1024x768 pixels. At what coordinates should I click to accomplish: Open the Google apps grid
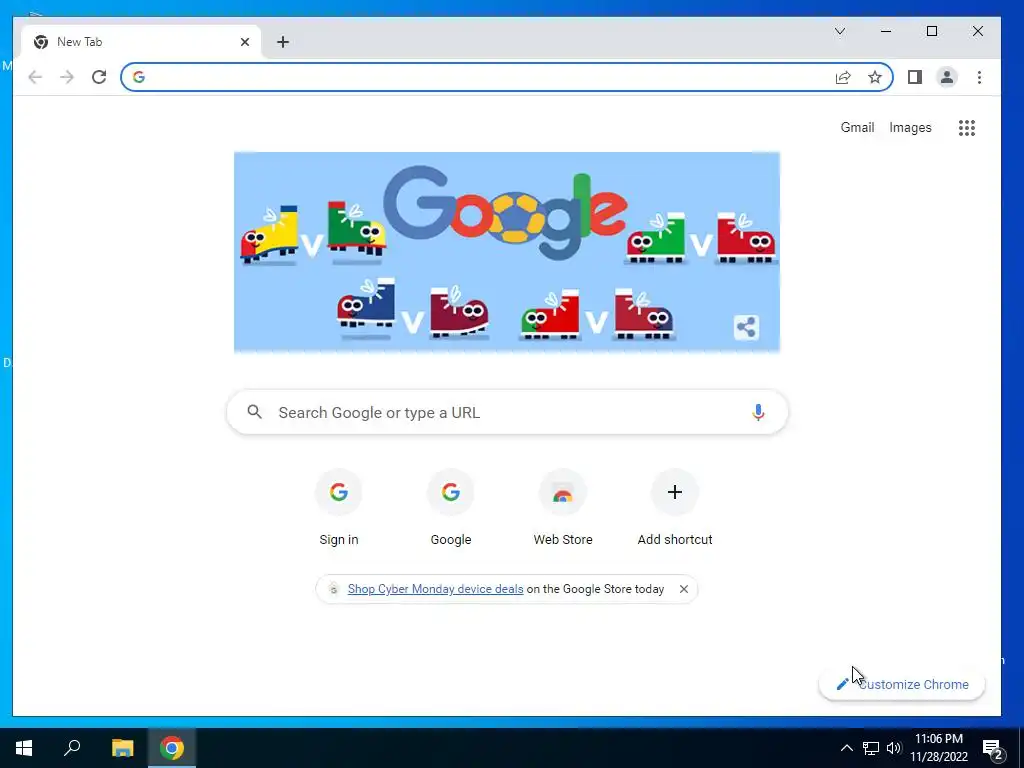click(967, 127)
